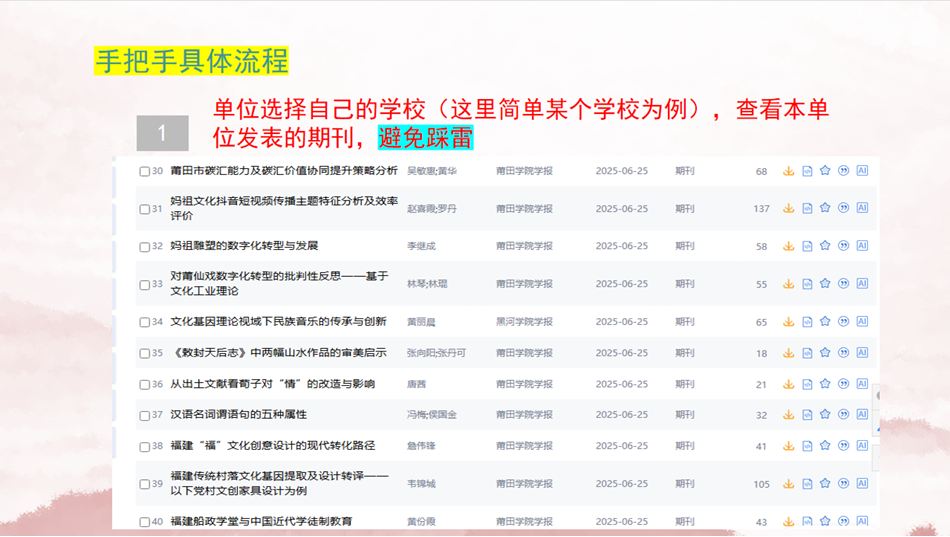Star article 36 about 荀子
950x537 pixels.
[x=825, y=384]
